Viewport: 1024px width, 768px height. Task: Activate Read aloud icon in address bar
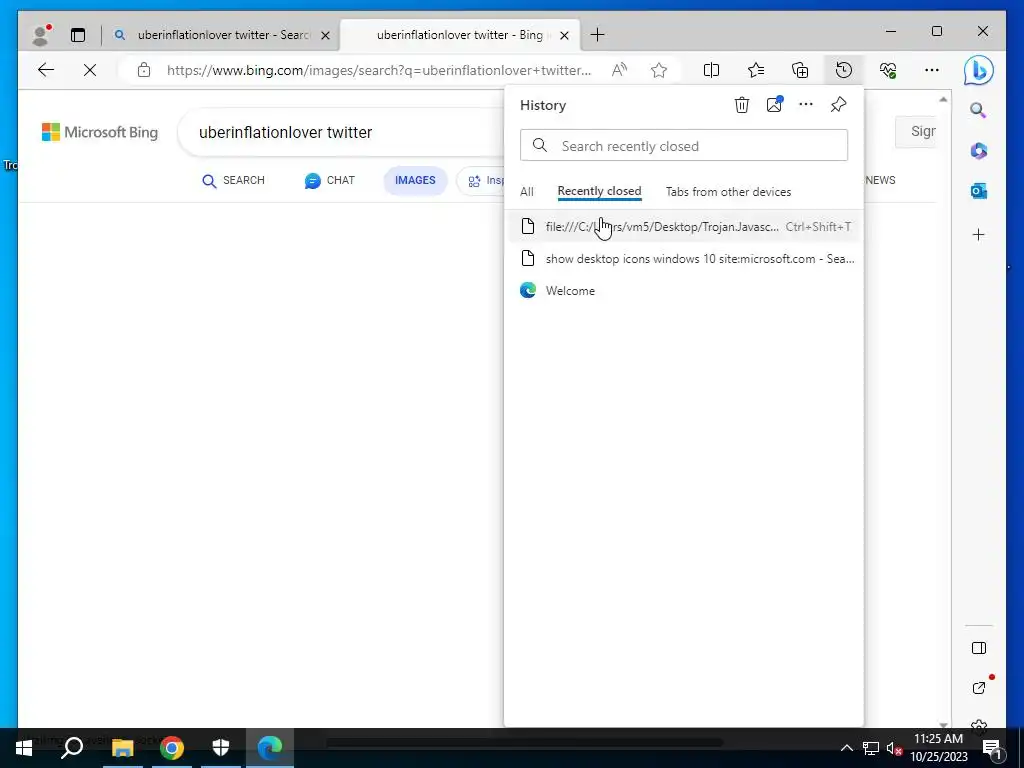click(619, 70)
